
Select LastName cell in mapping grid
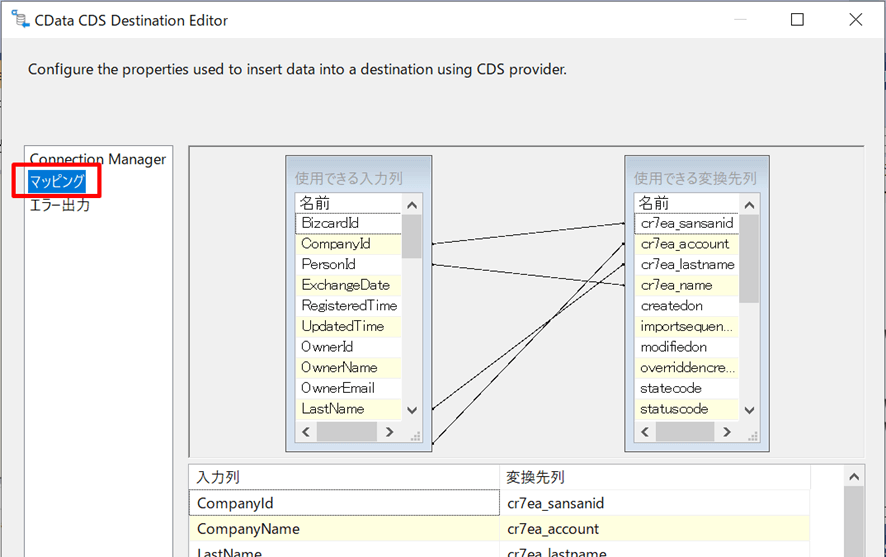(x=344, y=550)
